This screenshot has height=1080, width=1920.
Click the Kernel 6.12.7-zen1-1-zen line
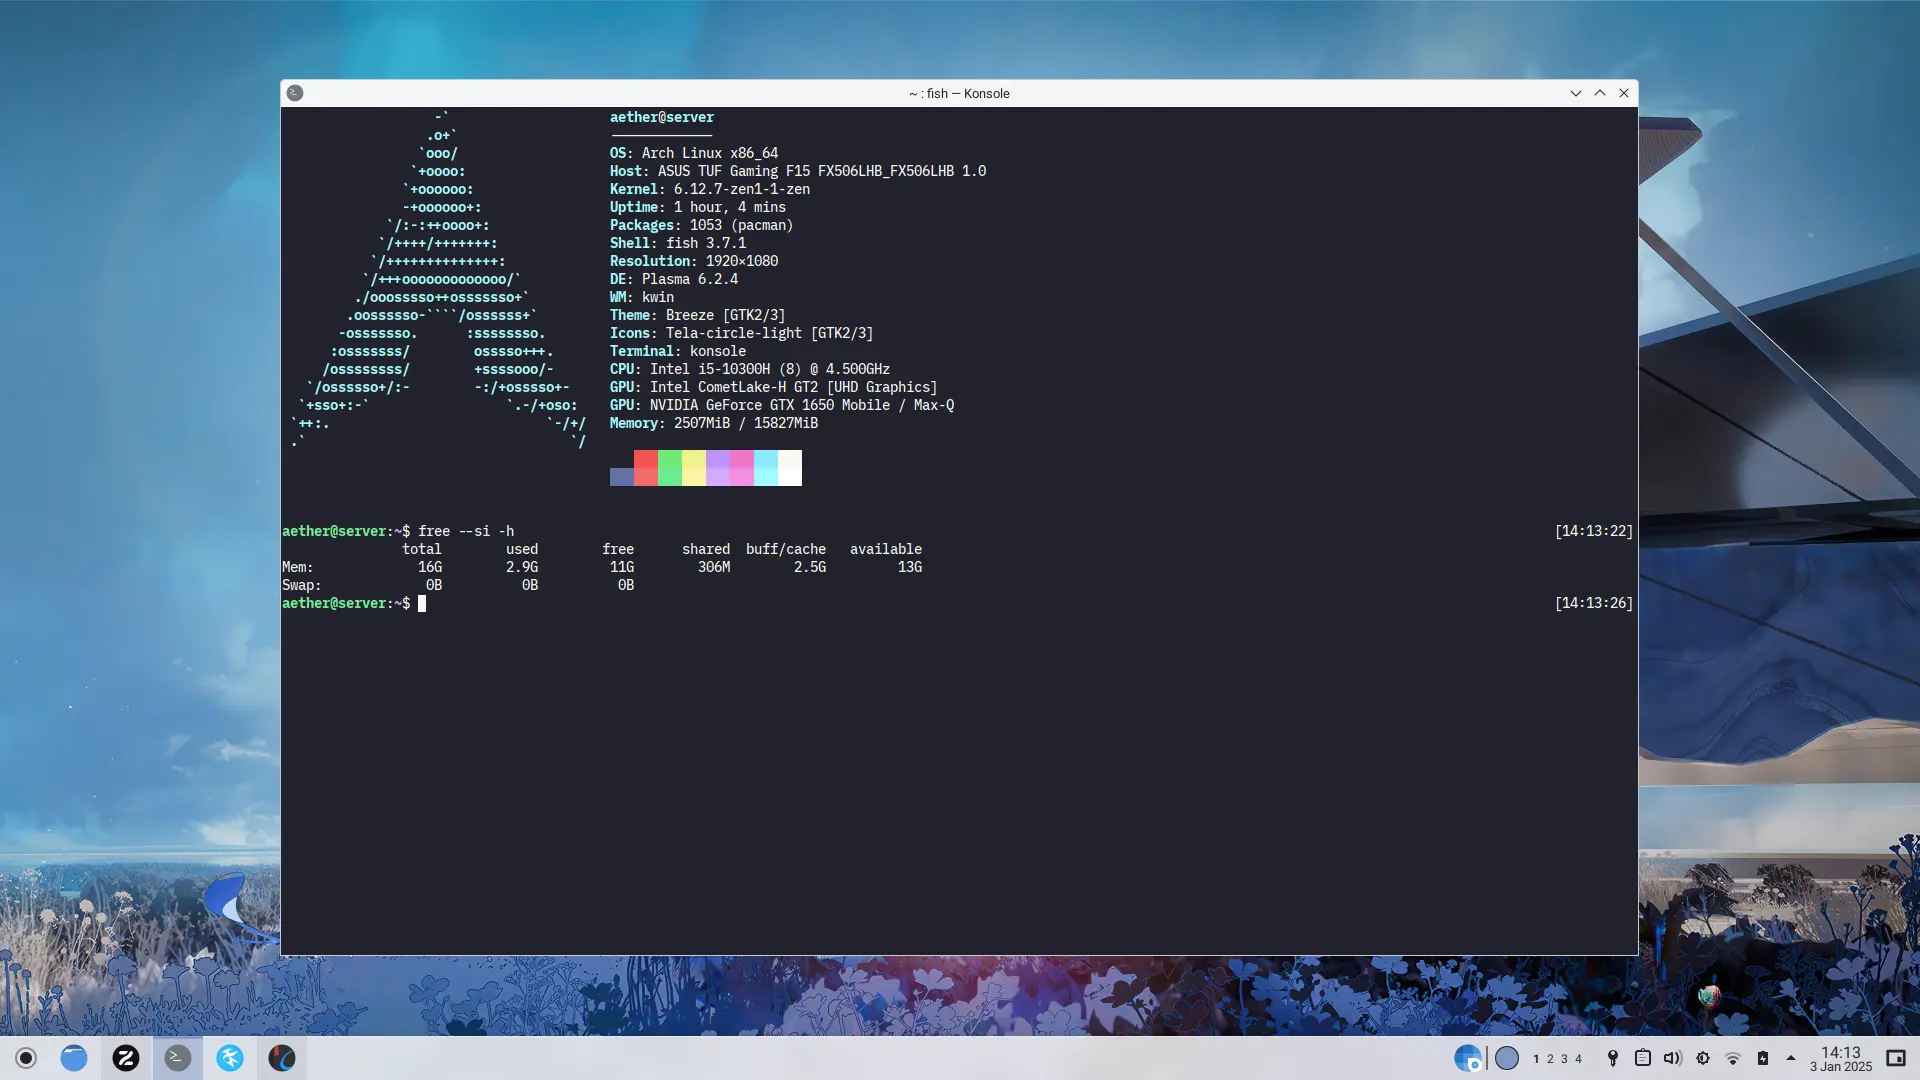click(710, 189)
